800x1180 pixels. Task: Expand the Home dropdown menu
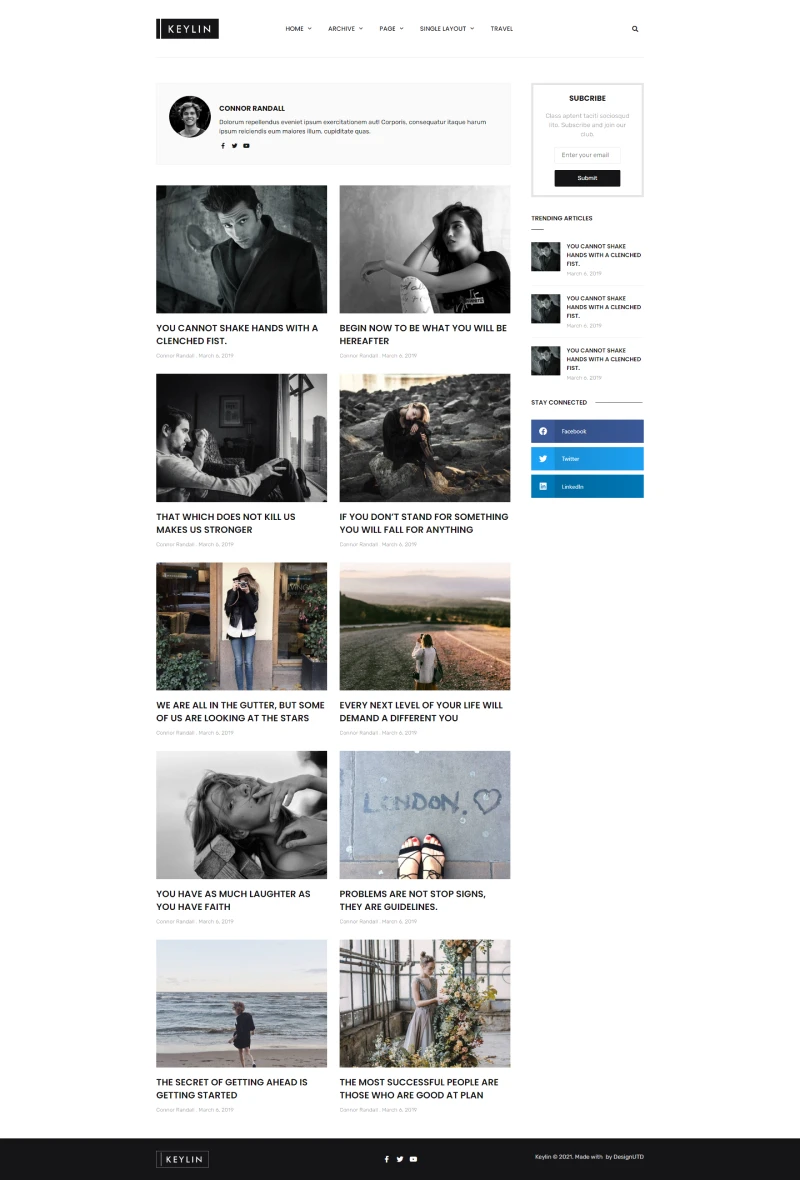[x=298, y=29]
